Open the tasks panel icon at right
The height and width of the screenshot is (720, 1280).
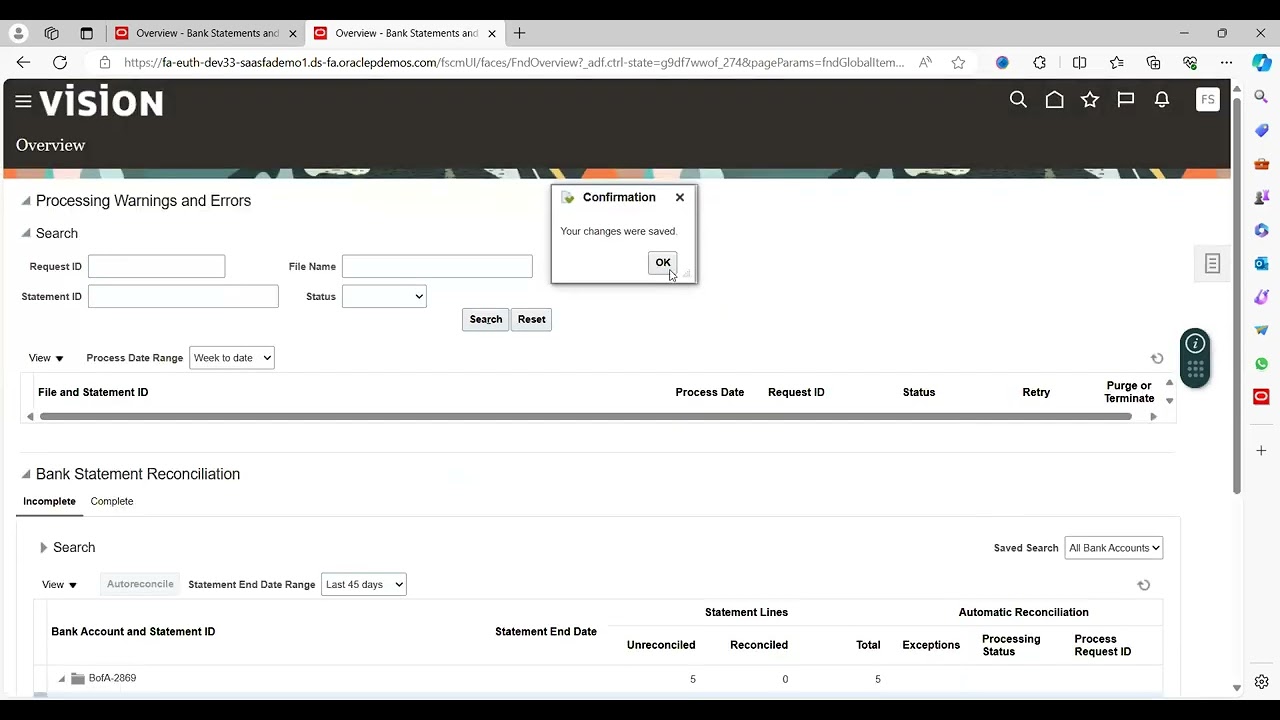(x=1212, y=264)
